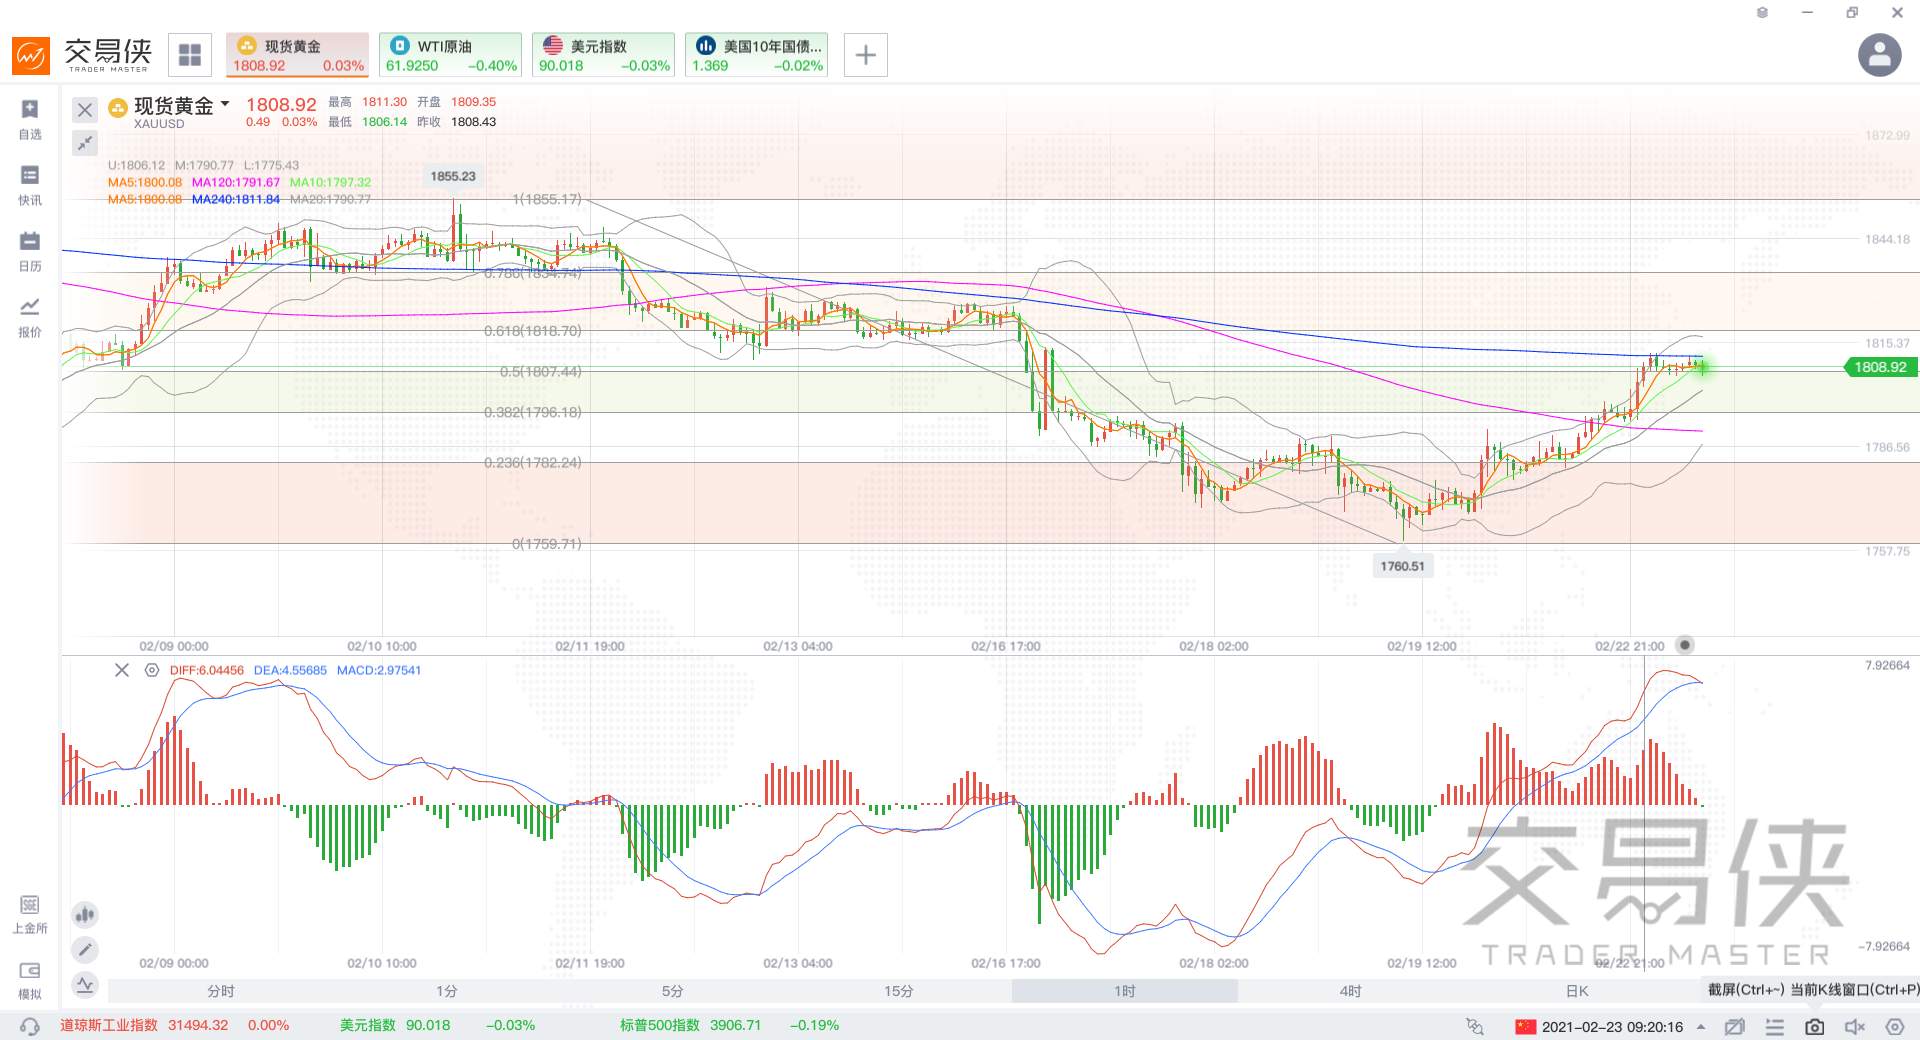
Task: Click the grid layout icon in top bar
Action: tap(190, 55)
